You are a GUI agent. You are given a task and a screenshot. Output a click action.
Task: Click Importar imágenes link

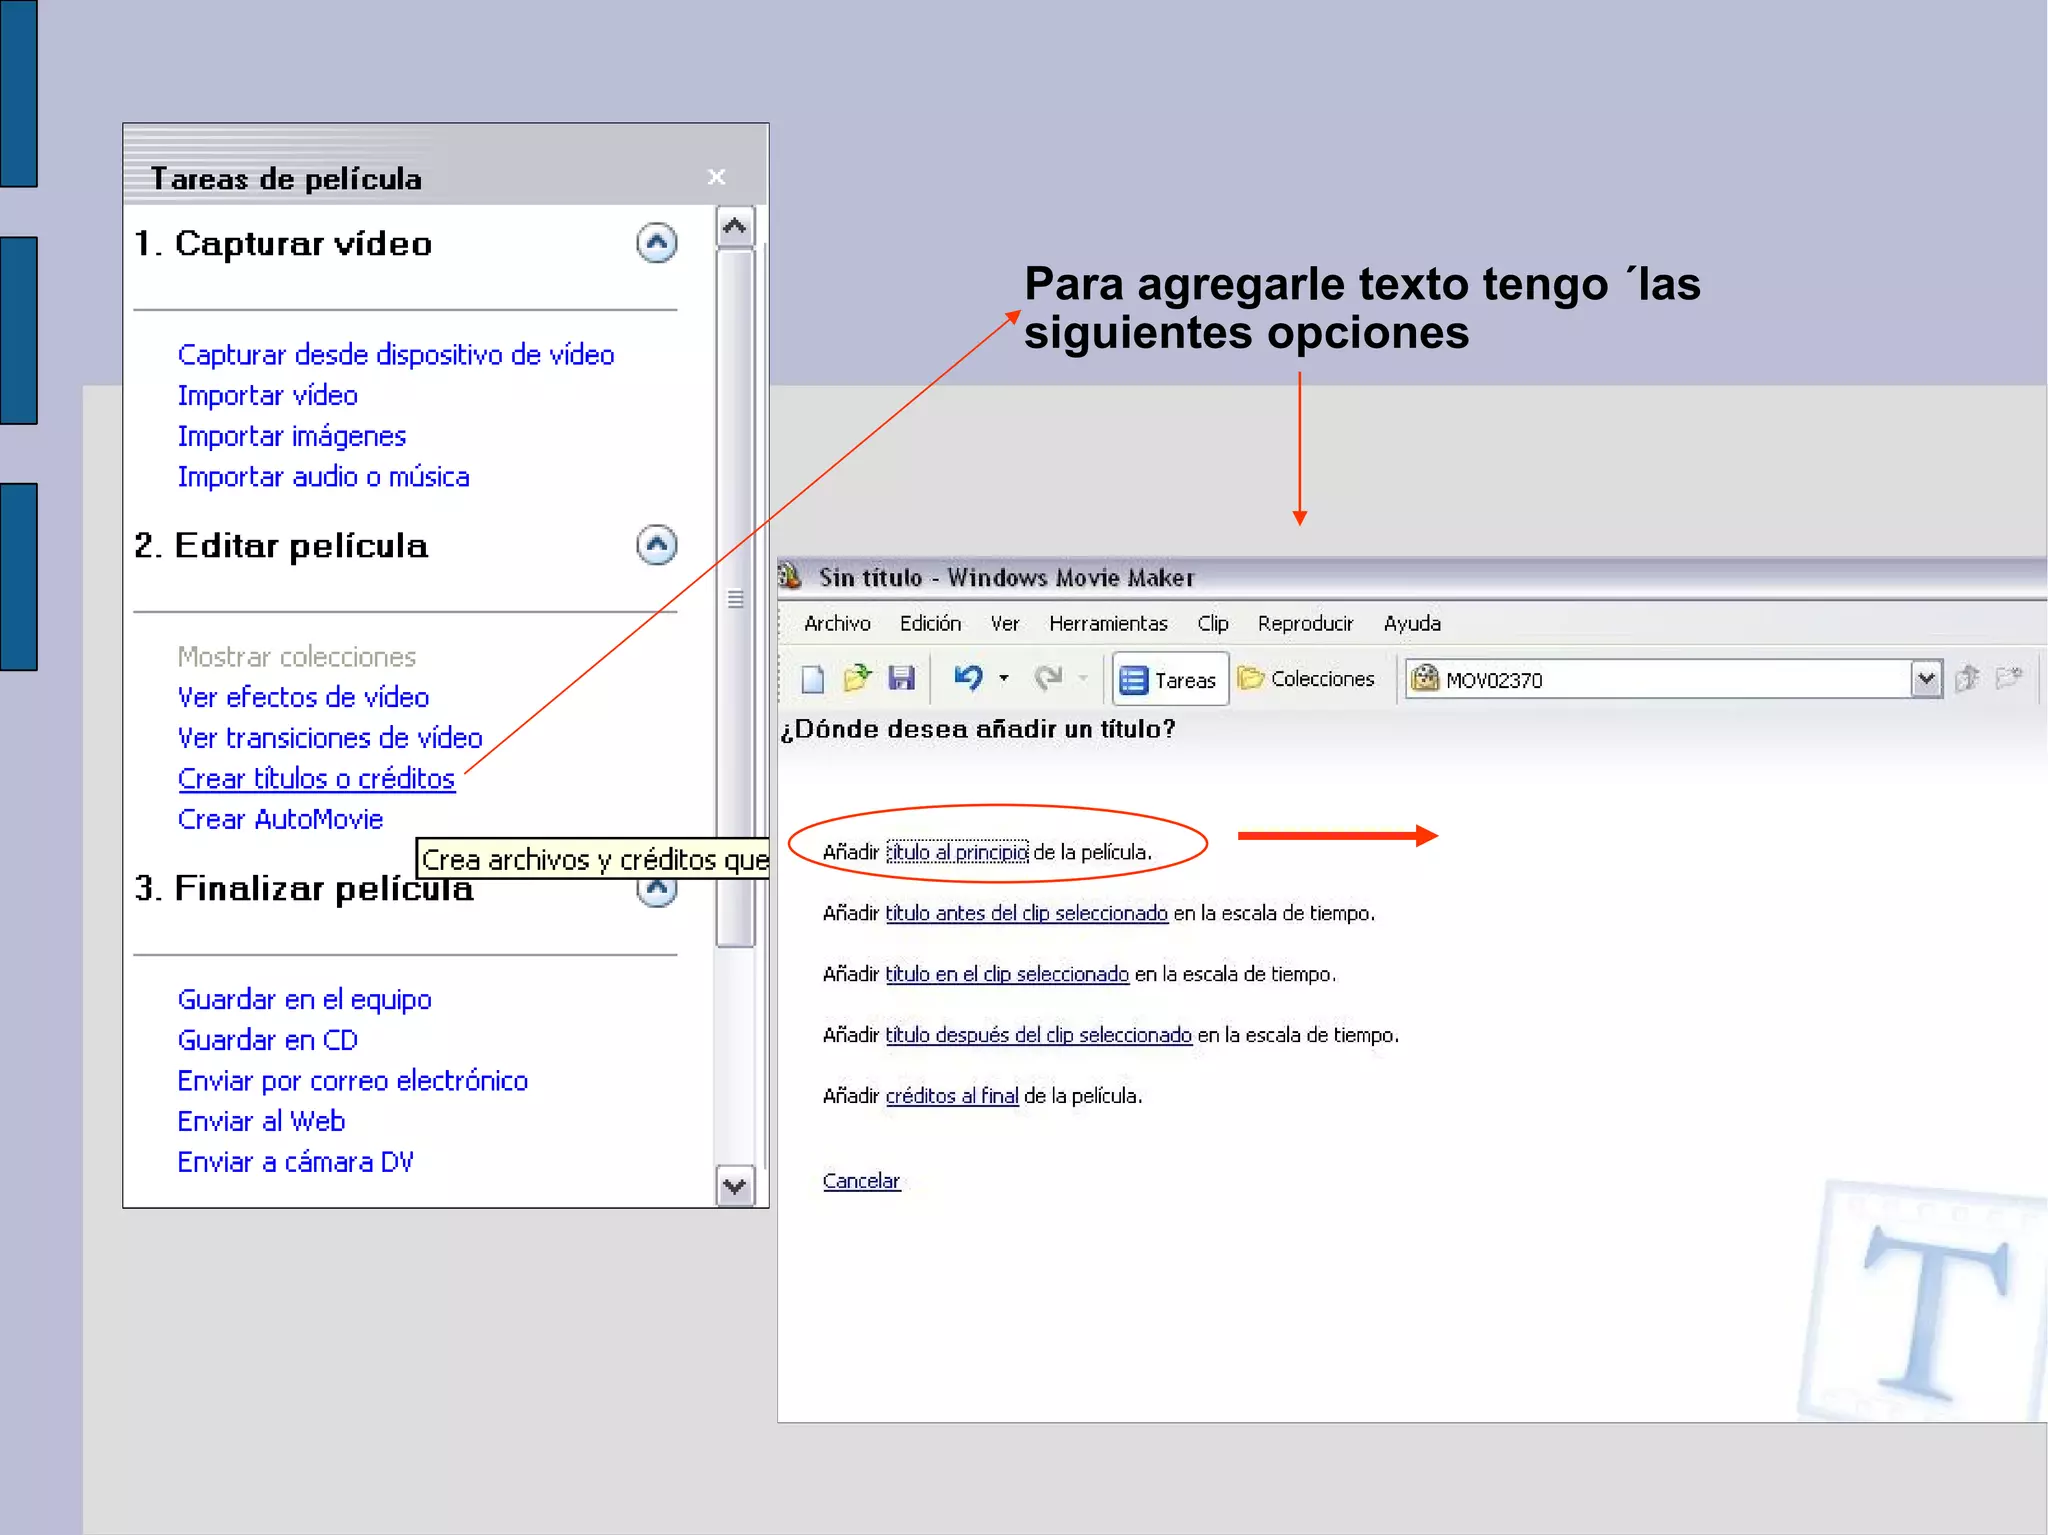[292, 437]
